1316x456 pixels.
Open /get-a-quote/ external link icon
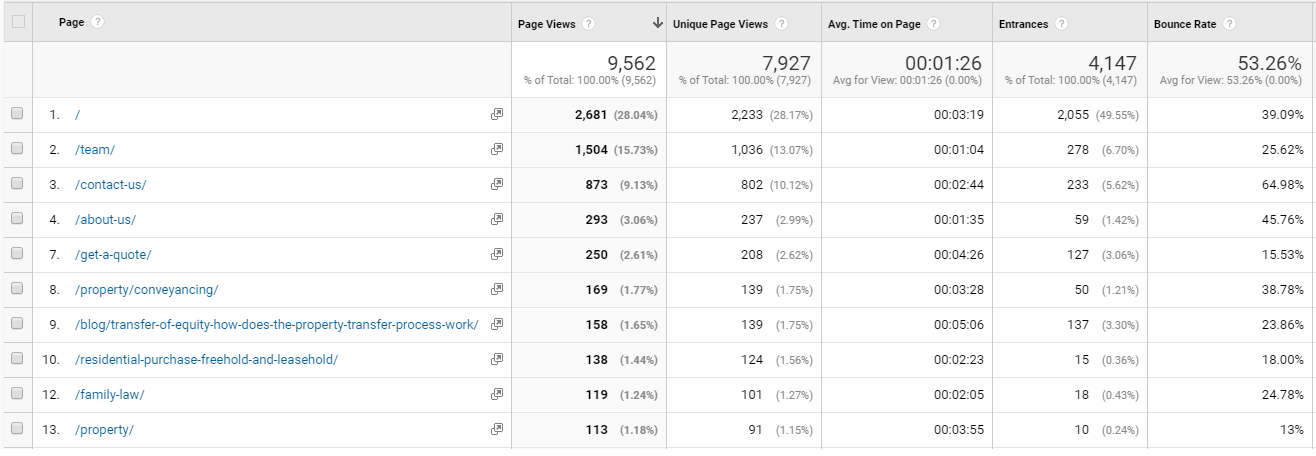(x=496, y=255)
